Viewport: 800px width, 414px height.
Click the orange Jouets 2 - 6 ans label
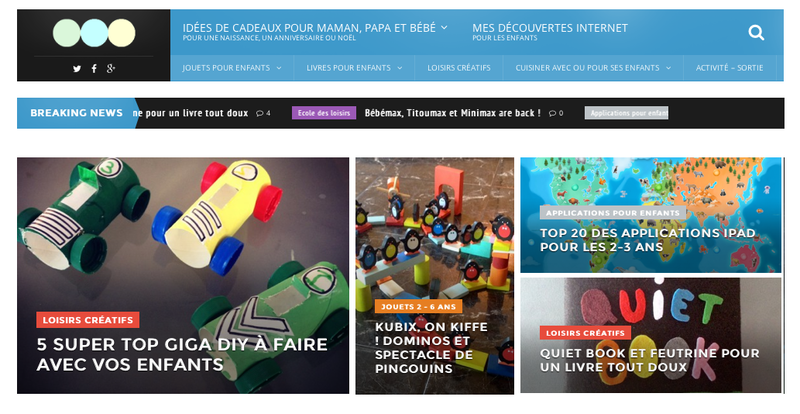[418, 306]
